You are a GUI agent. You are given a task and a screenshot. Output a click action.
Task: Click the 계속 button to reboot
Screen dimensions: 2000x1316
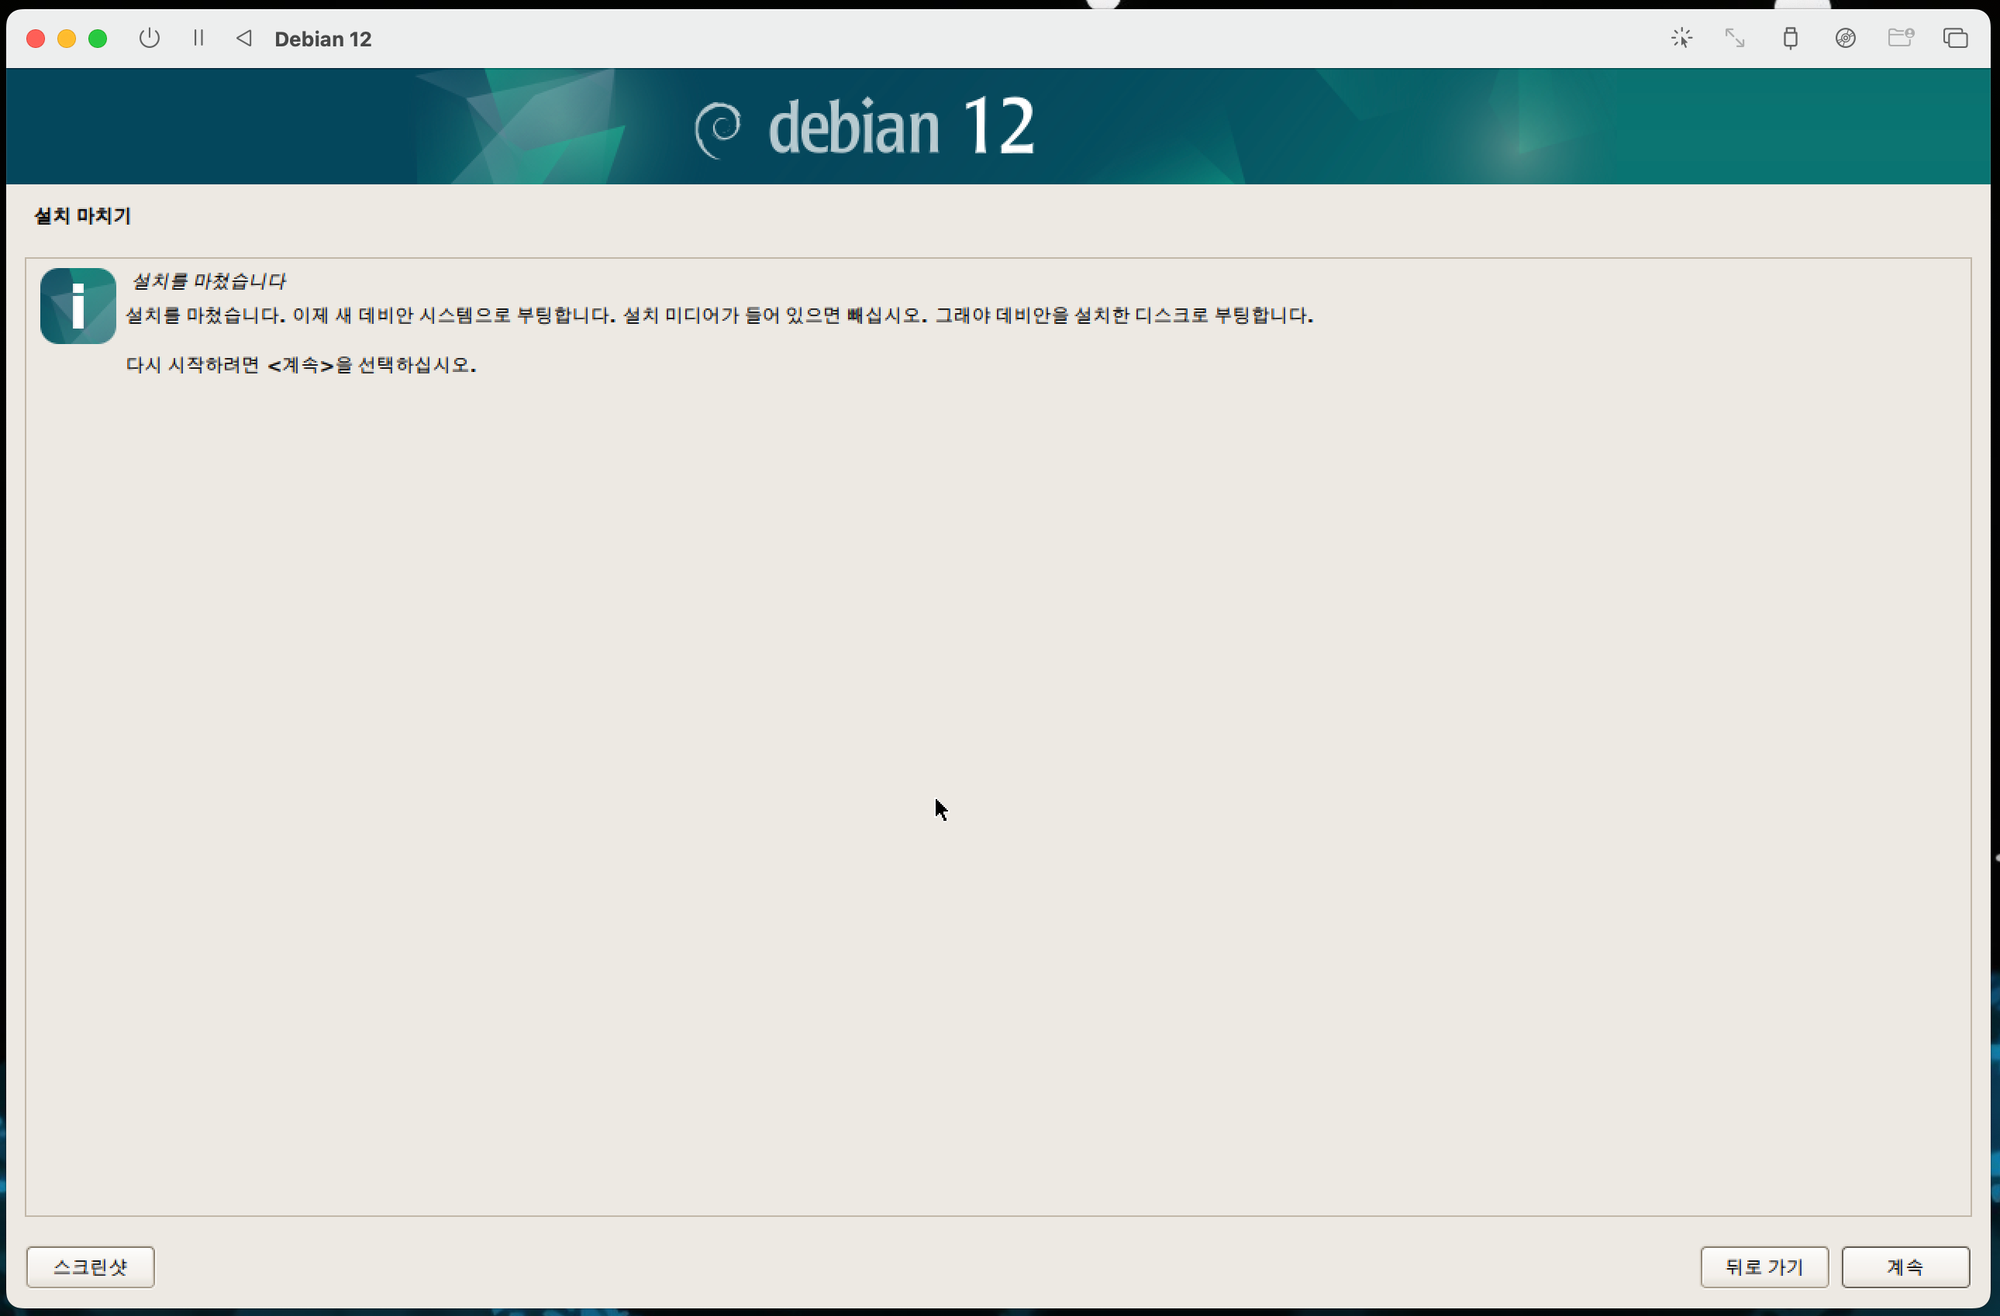point(1905,1267)
